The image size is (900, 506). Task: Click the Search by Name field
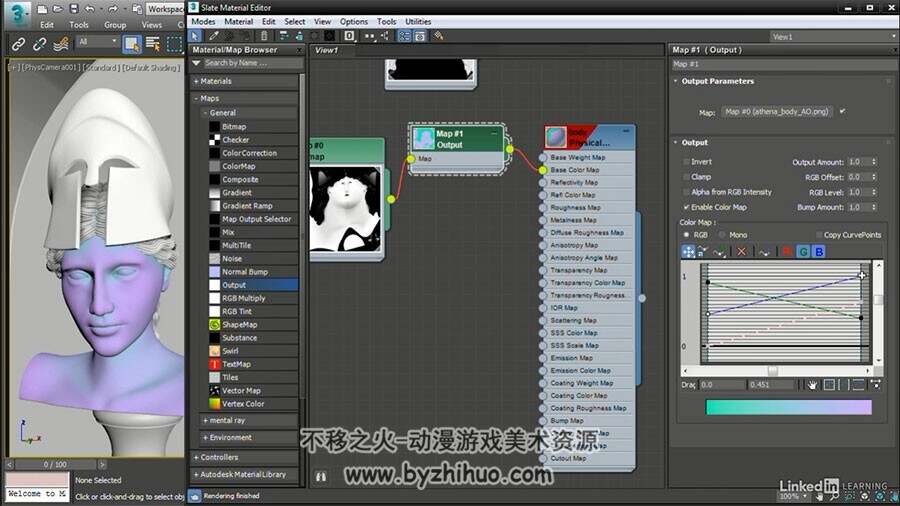coord(253,63)
